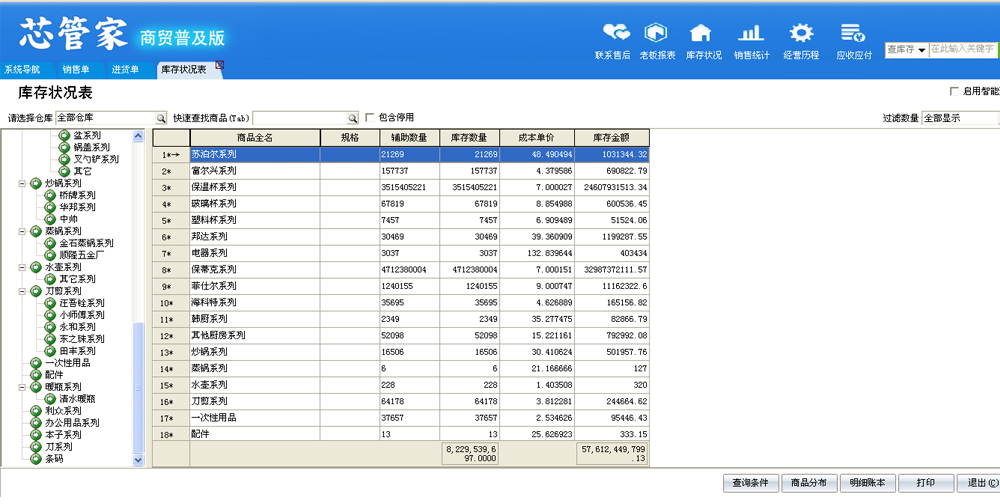The height and width of the screenshot is (504, 1000).
Task: Collapse 炒锅系列 tree branch minus box
Action: point(22,183)
